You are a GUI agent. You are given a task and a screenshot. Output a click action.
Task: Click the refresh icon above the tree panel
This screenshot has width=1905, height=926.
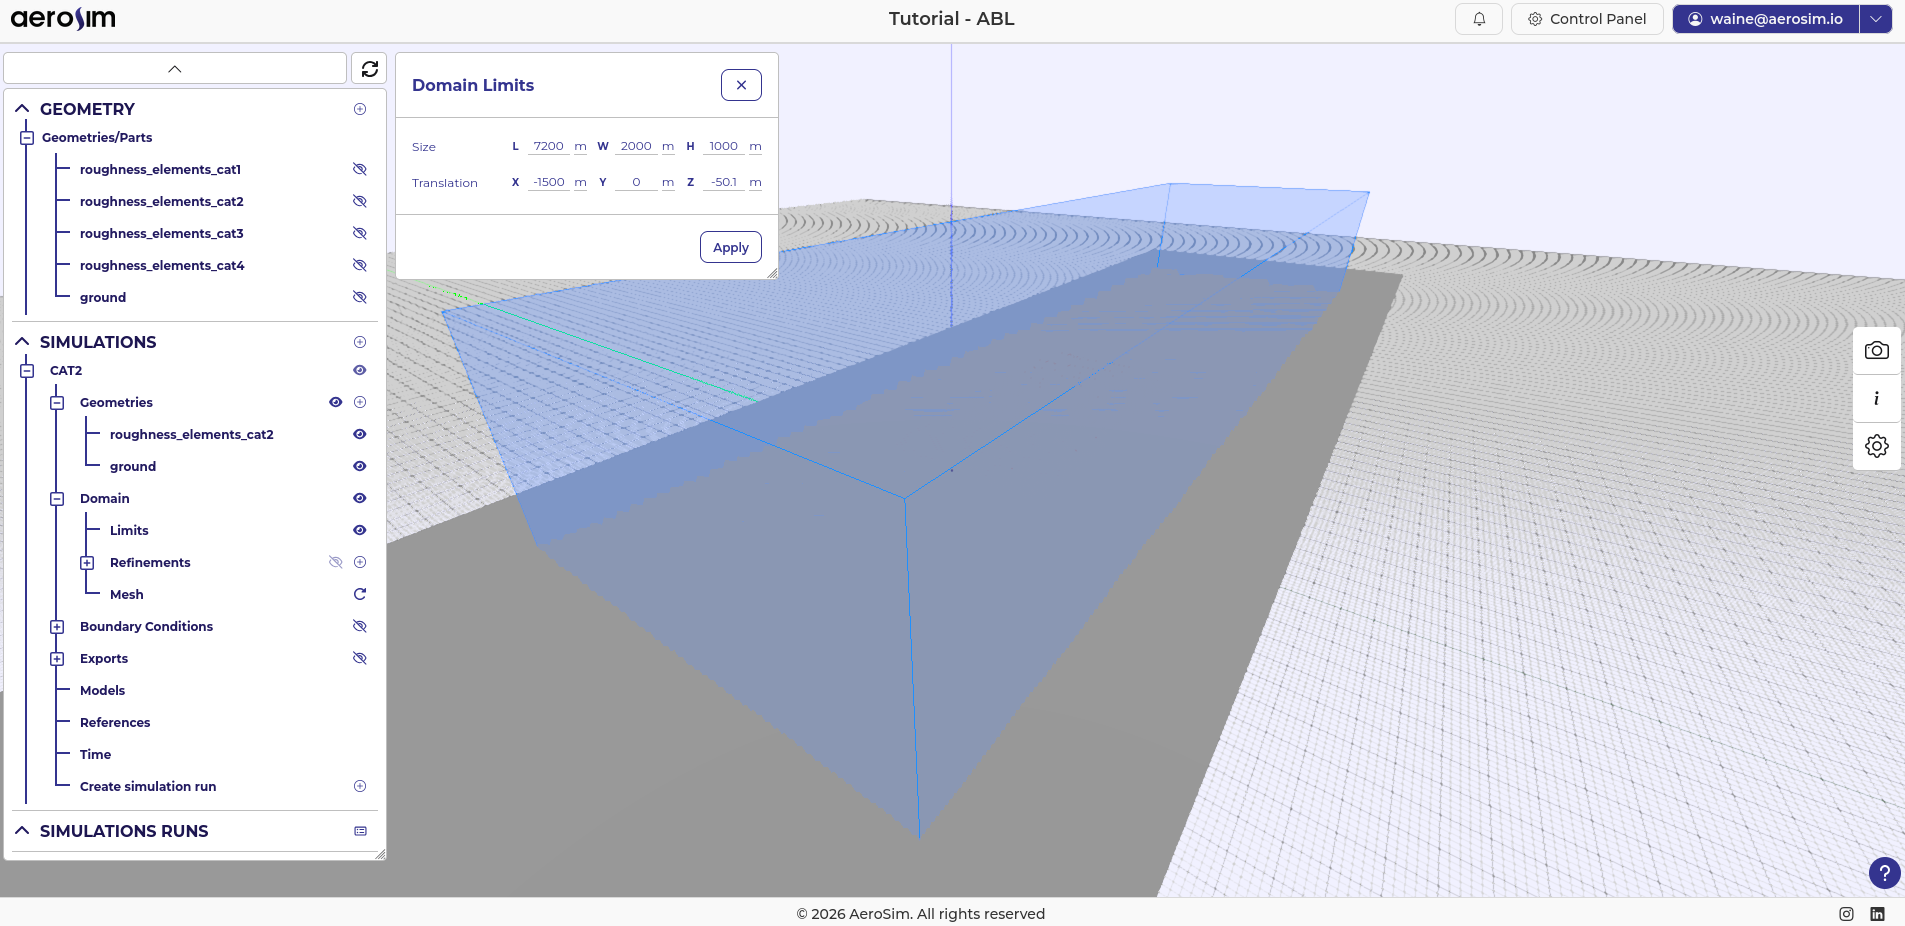pyautogui.click(x=369, y=69)
